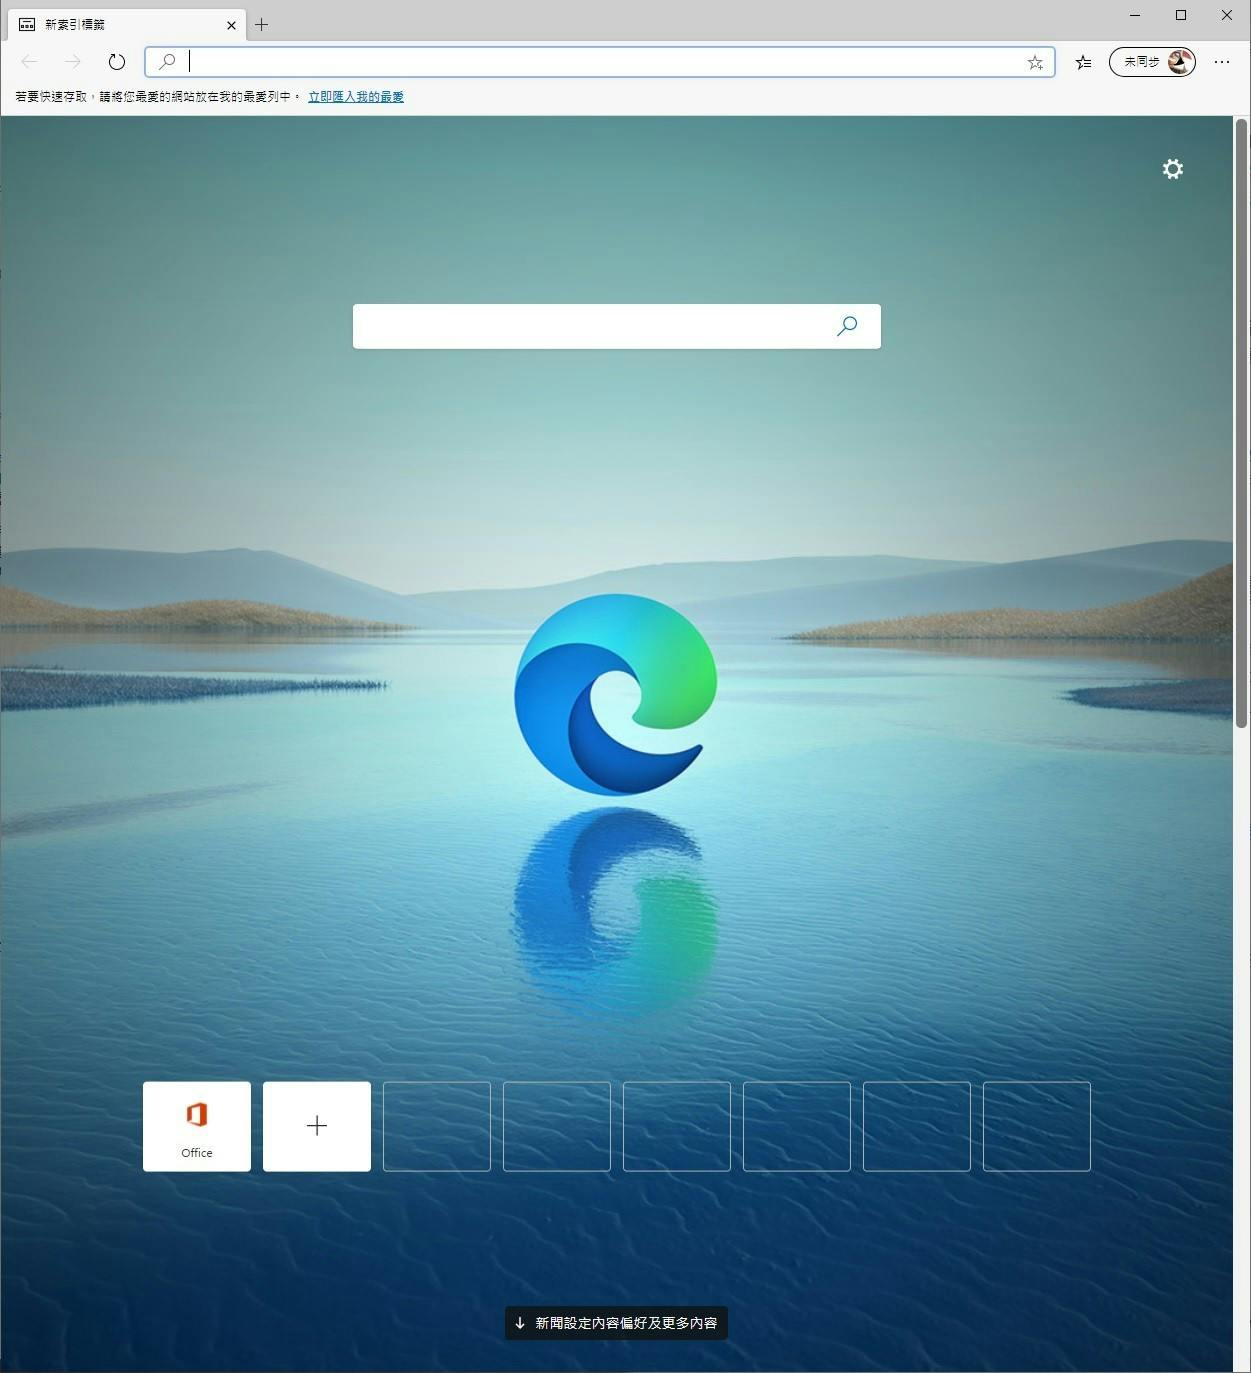The height and width of the screenshot is (1373, 1251).
Task: Focus the address bar input field
Action: [x=600, y=62]
